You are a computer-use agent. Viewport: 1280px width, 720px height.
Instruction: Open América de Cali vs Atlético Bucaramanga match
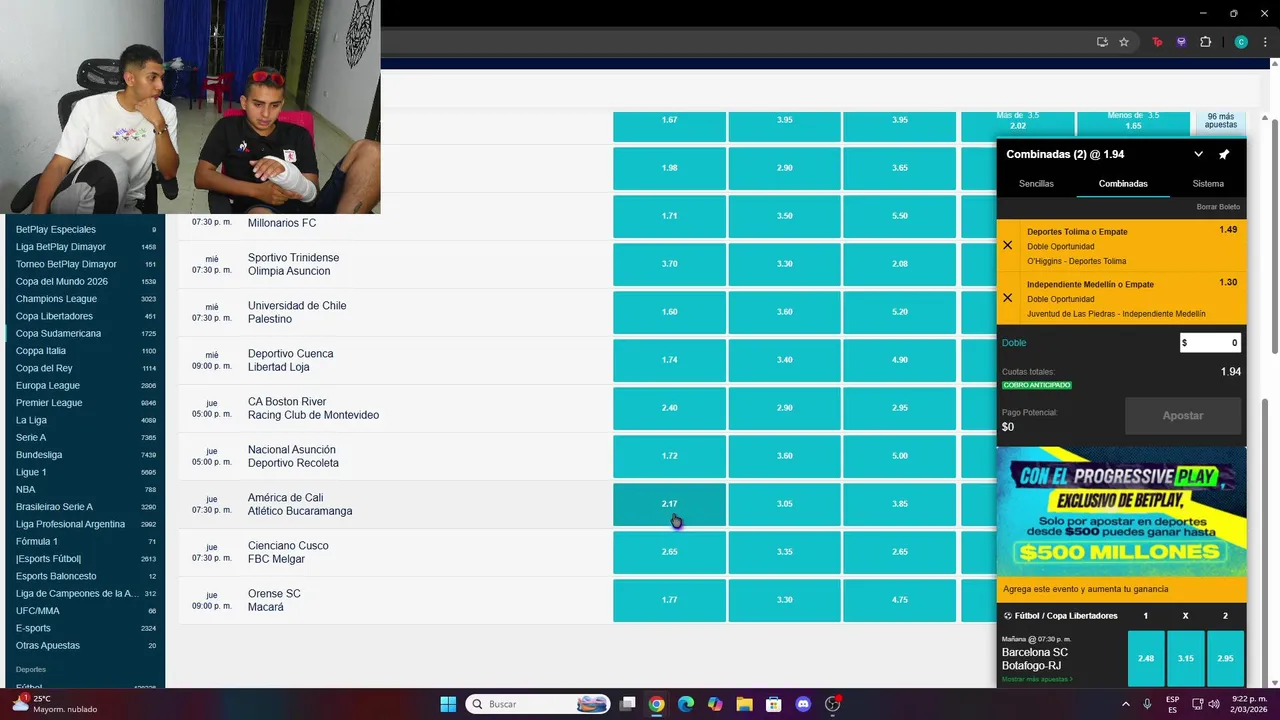[300, 504]
